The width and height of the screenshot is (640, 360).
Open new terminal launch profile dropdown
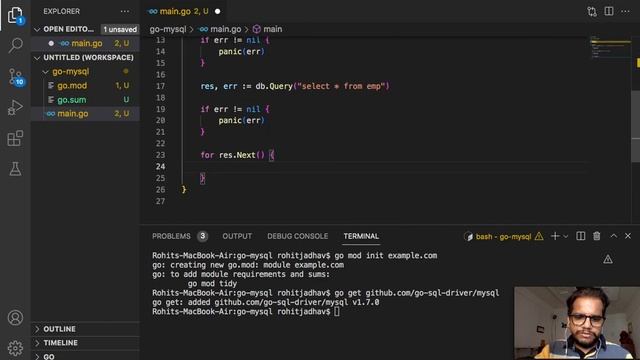(x=566, y=236)
